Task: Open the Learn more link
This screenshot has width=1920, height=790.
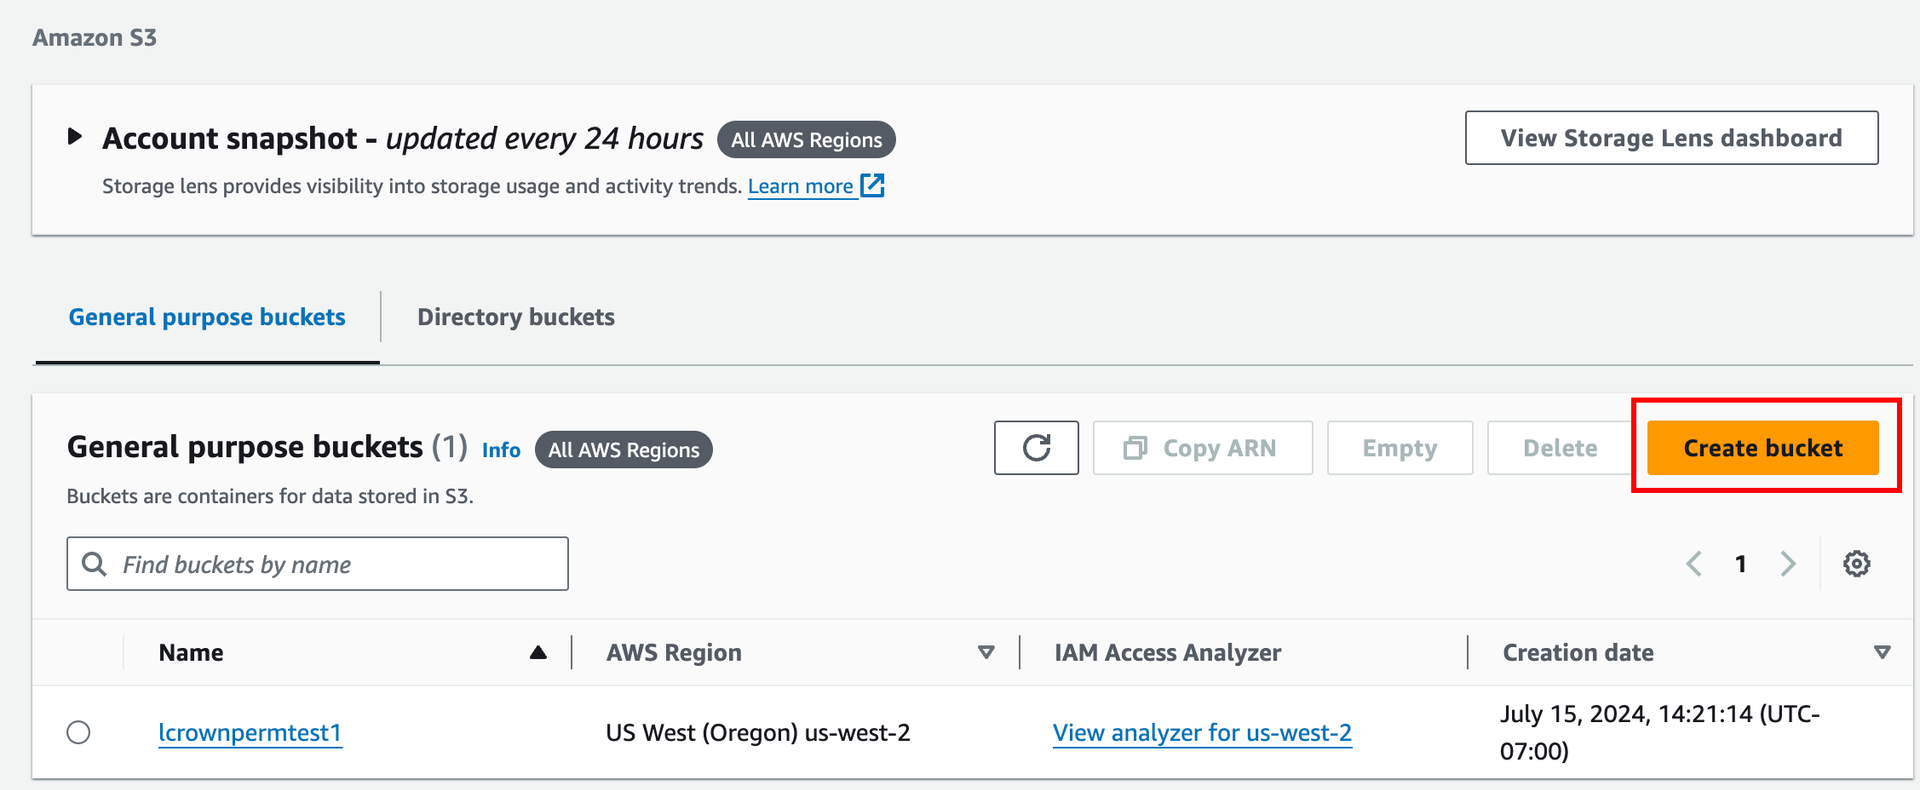Action: click(x=801, y=186)
